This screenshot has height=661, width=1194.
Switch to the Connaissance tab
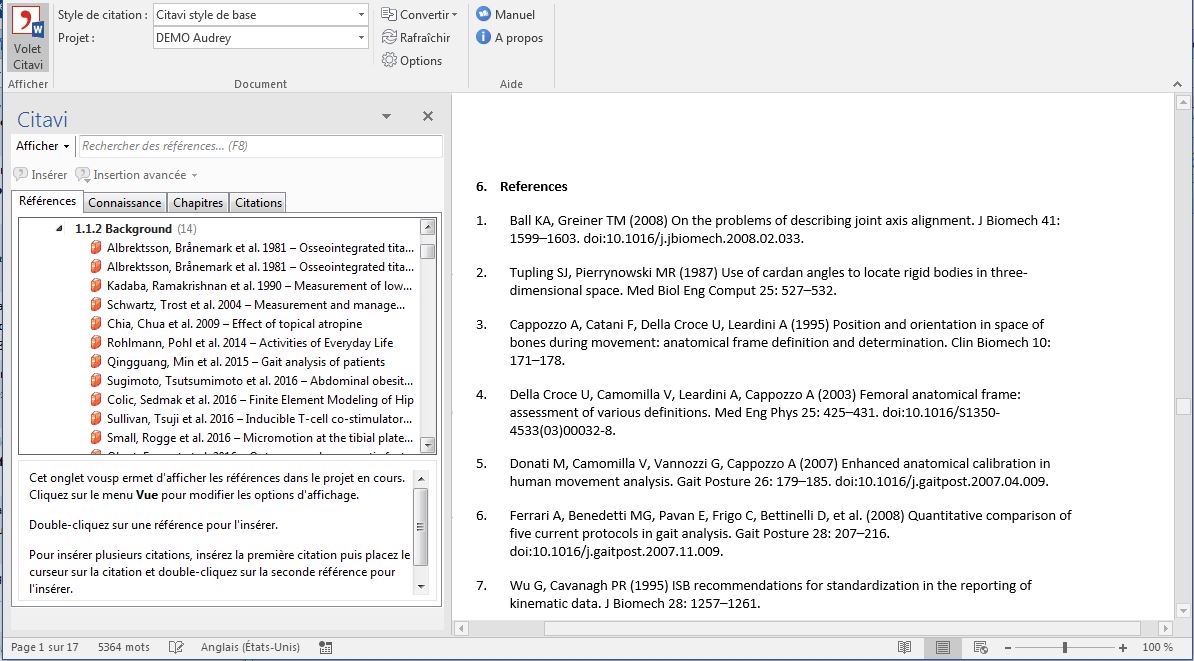pyautogui.click(x=124, y=203)
